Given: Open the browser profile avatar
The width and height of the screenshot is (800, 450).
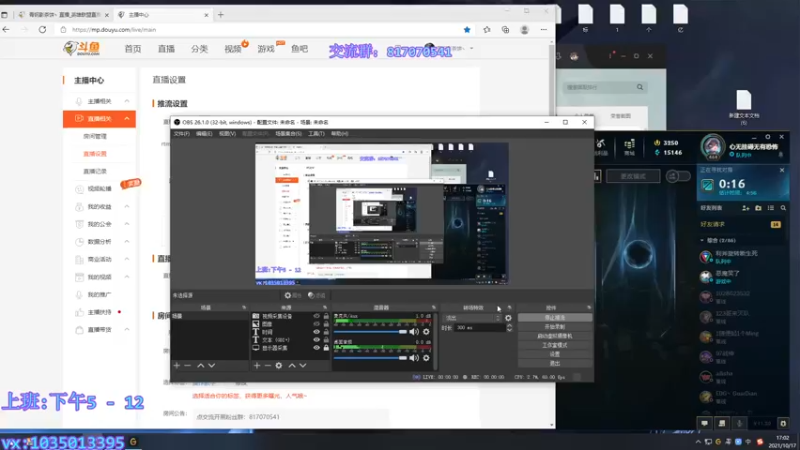Looking at the screenshot, I should tap(524, 30).
